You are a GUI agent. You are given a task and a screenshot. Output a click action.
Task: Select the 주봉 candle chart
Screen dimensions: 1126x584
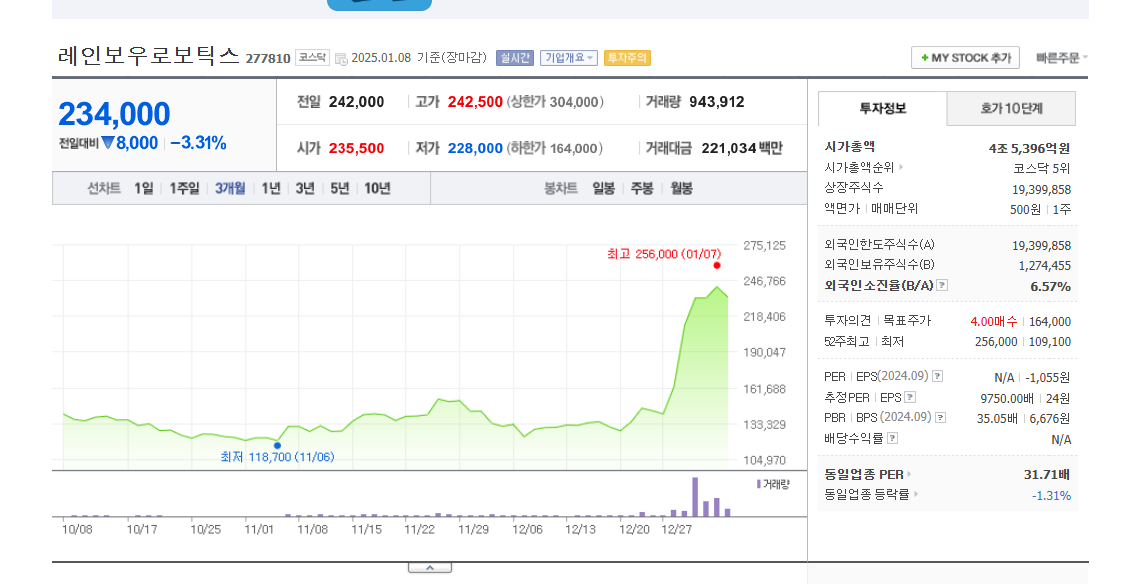click(642, 188)
